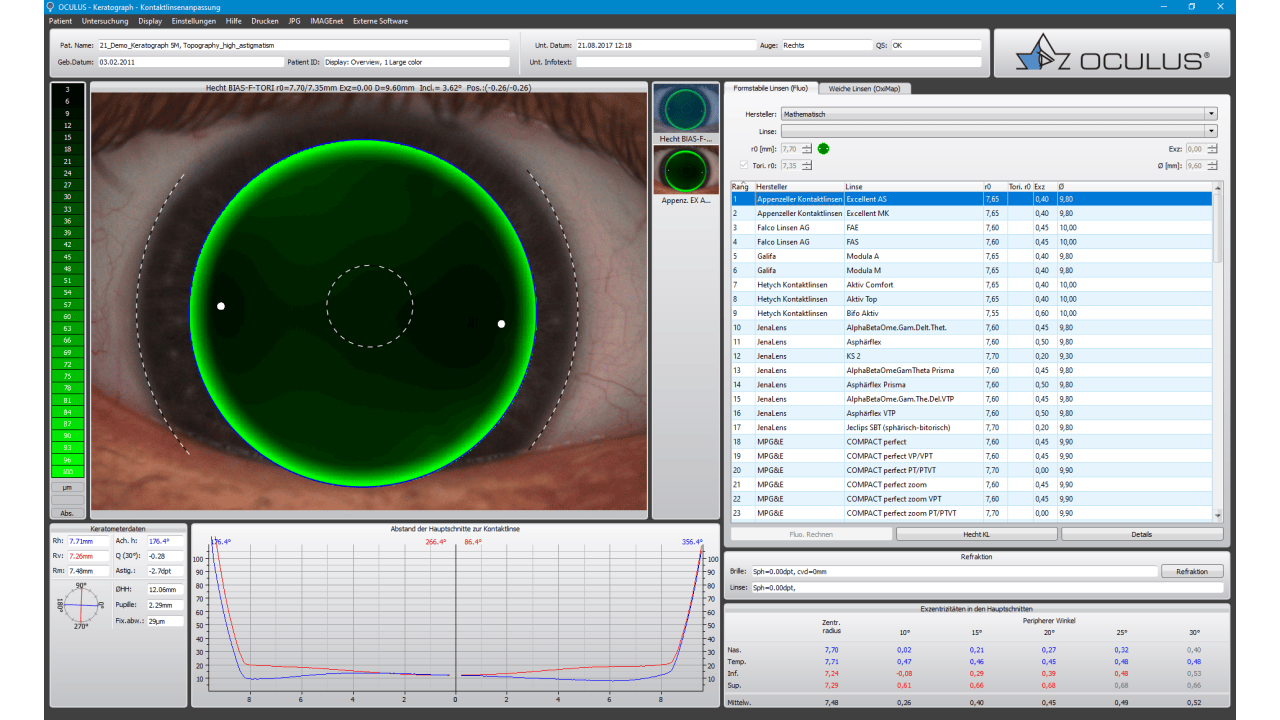Open the IMAGEnet menu
Image resolution: width=1280 pixels, height=720 pixels.
point(326,20)
